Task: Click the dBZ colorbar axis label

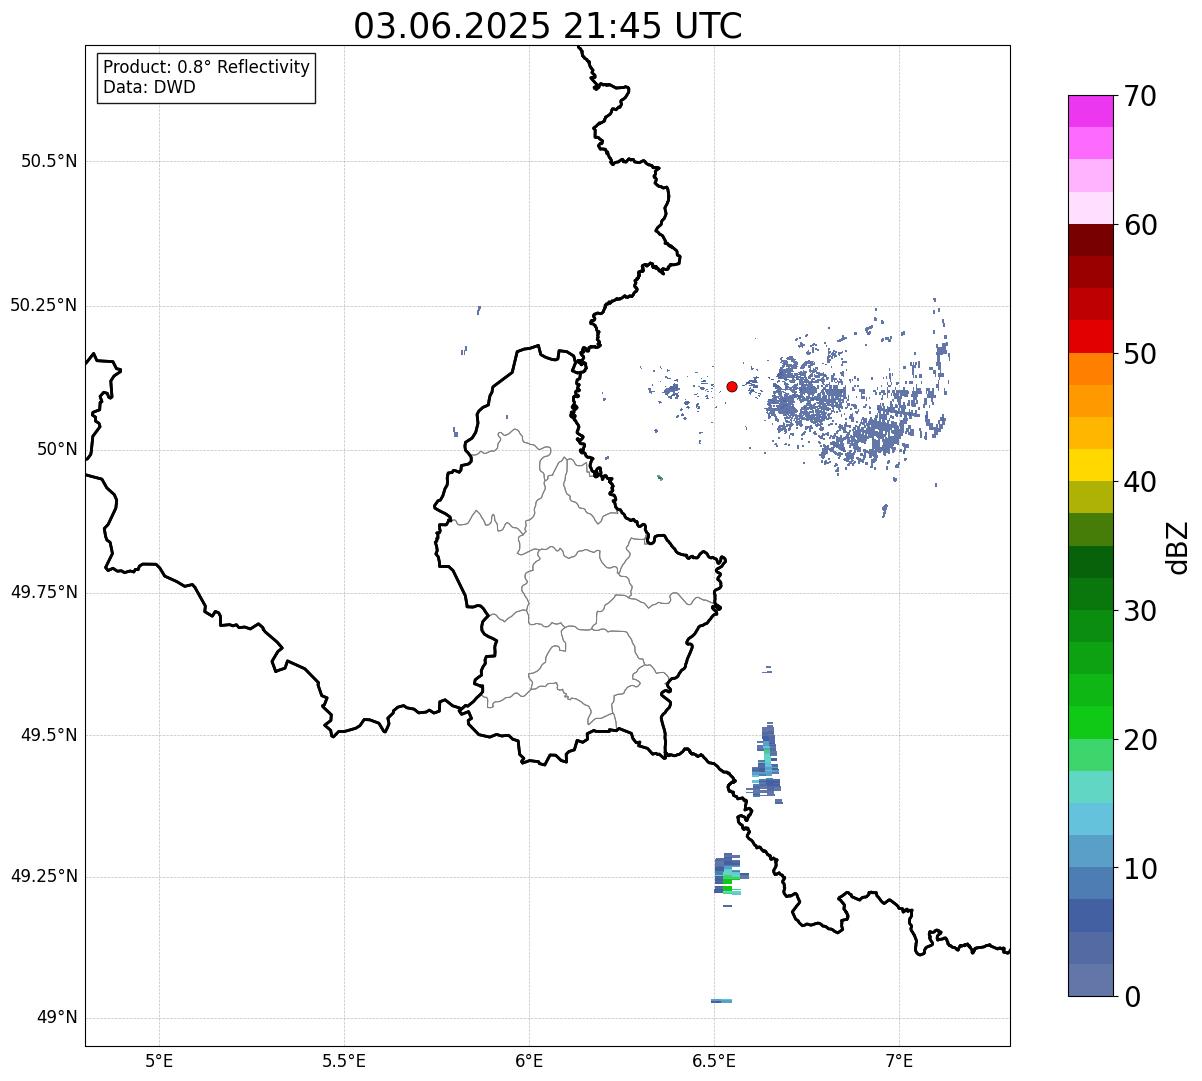Action: click(x=1178, y=547)
